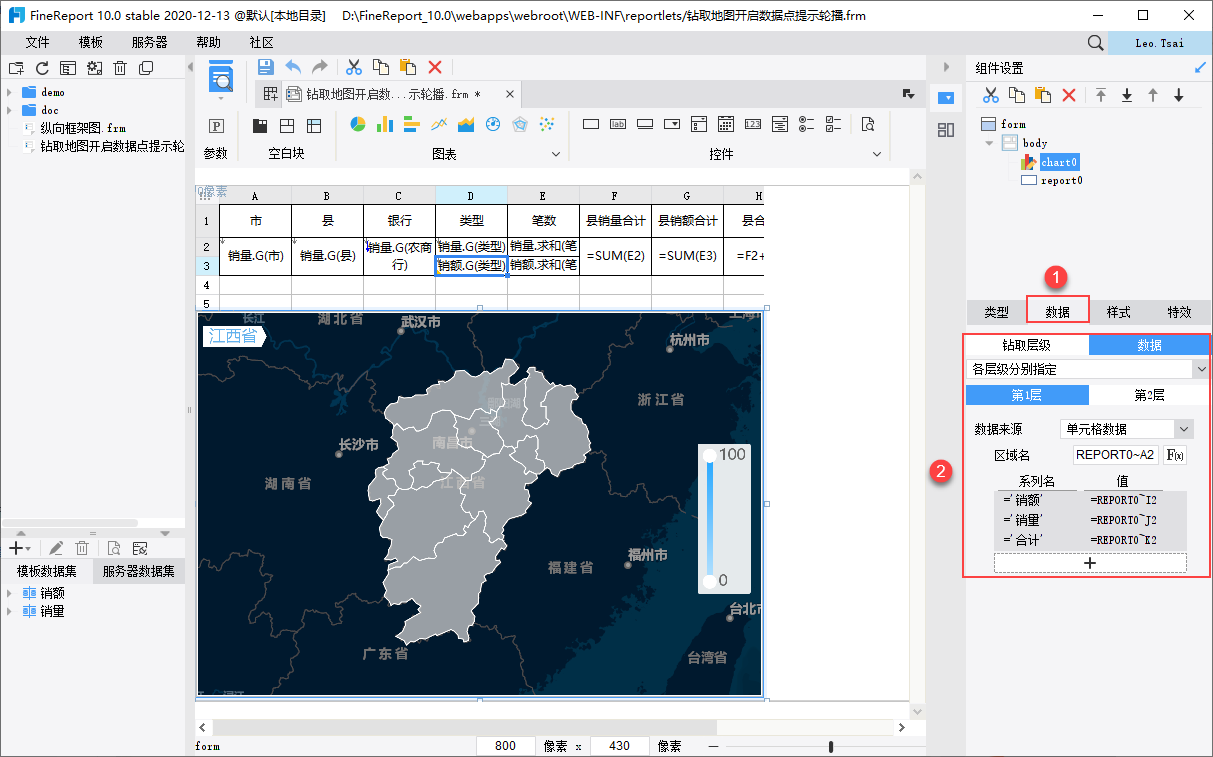Click the plus button to add series
The width and height of the screenshot is (1213, 757).
pos(1090,563)
